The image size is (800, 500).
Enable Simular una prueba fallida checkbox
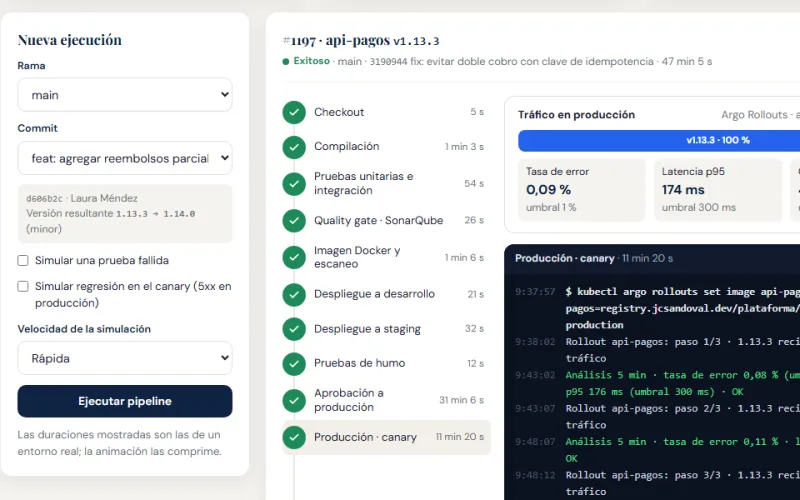coord(23,261)
